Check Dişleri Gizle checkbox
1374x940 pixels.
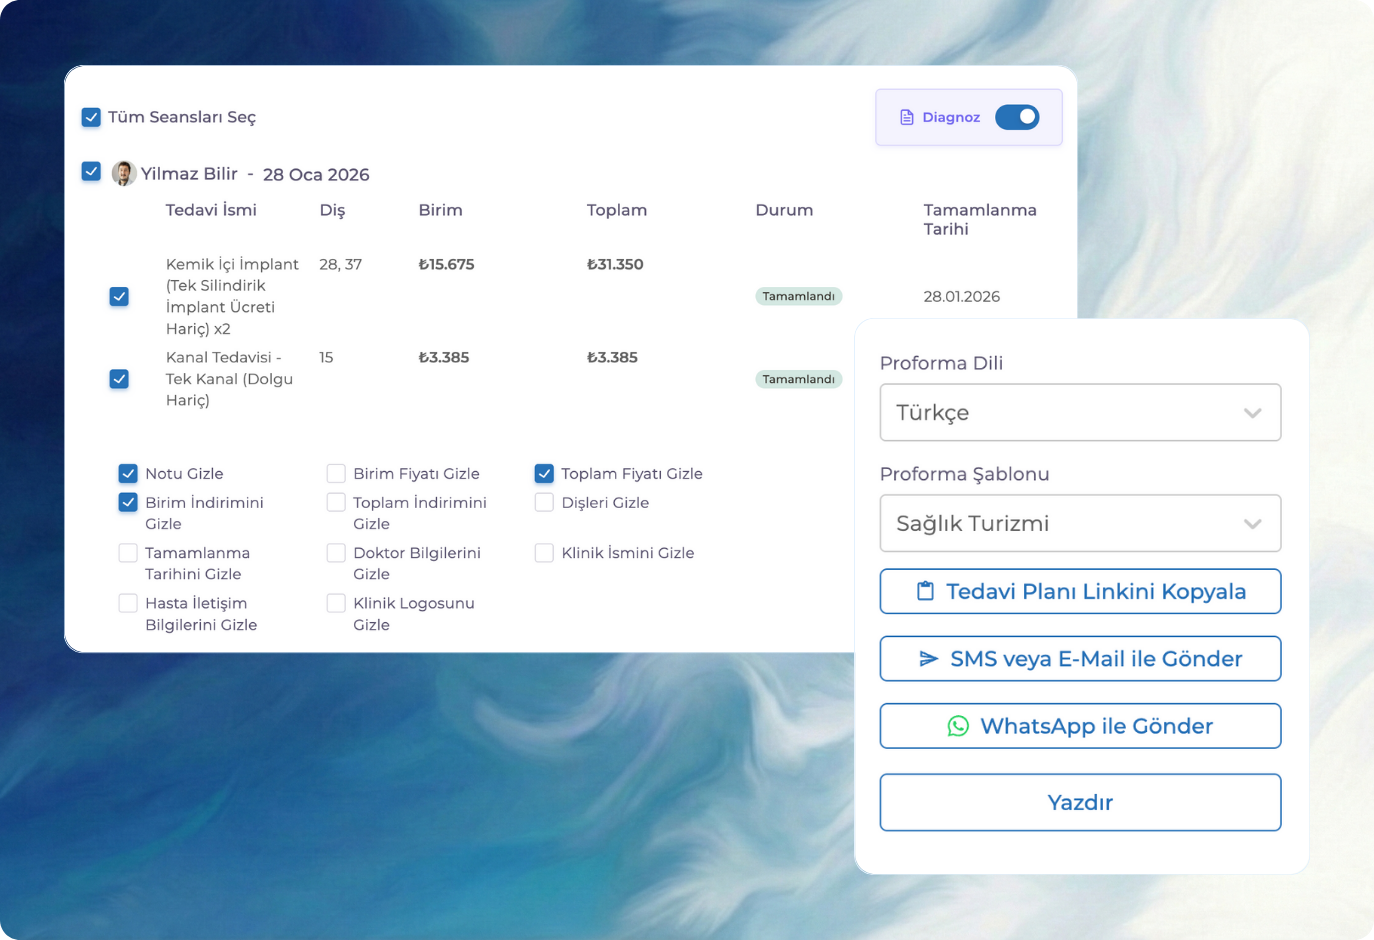(544, 502)
